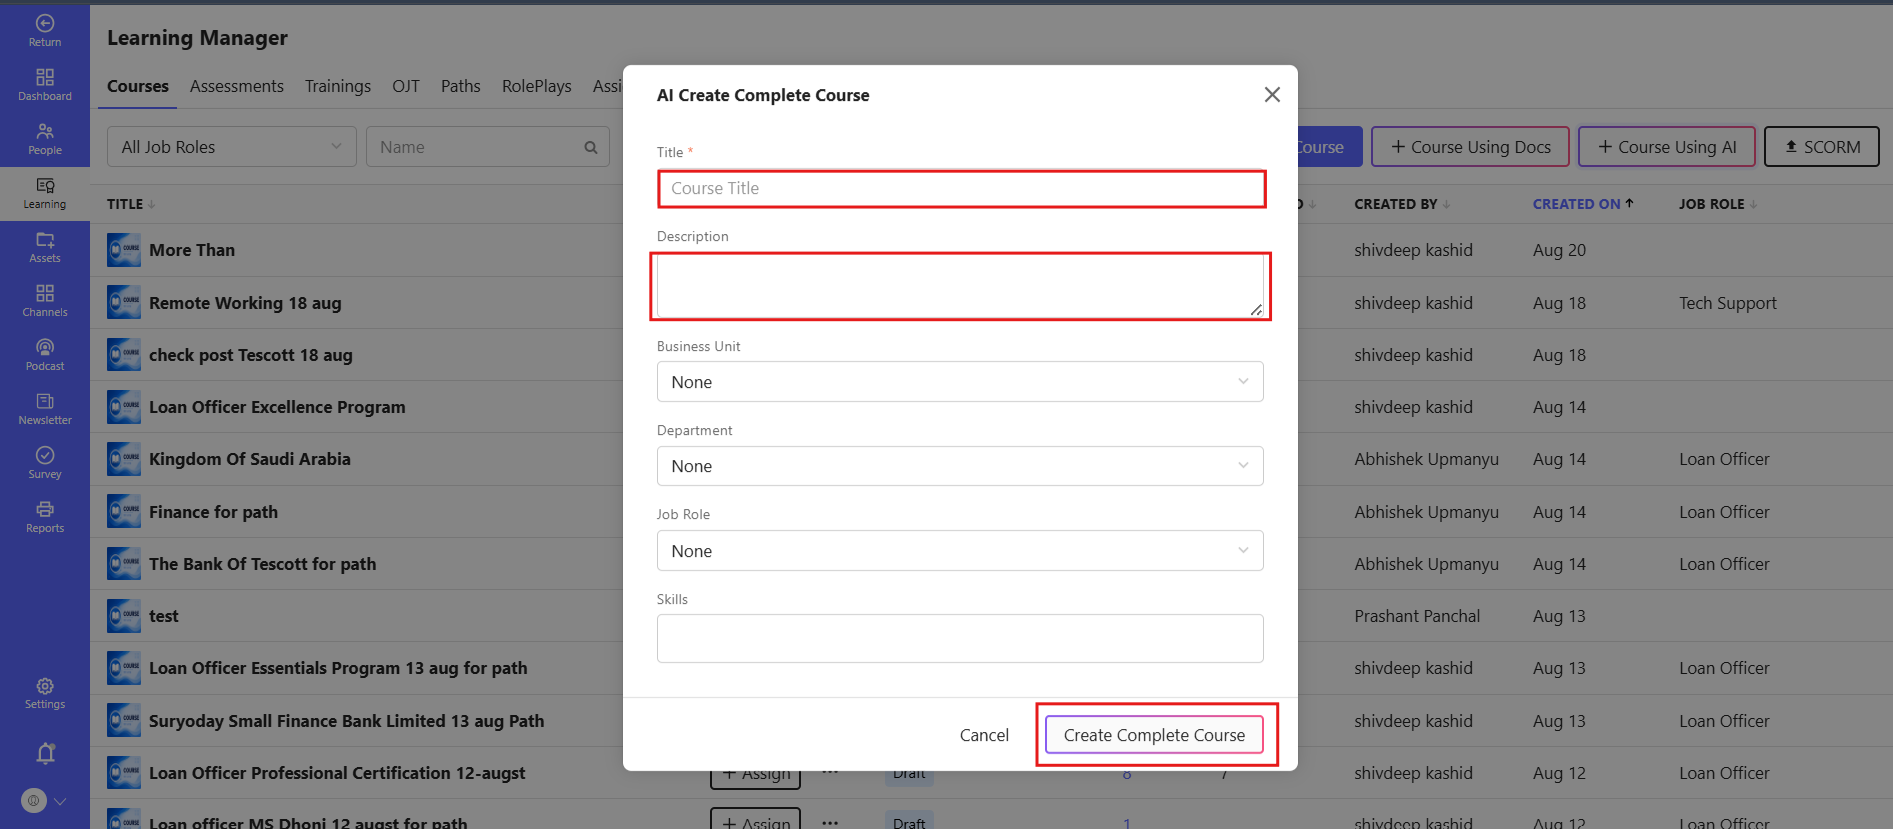Switch to the Assessments tab
Image resolution: width=1893 pixels, height=829 pixels.
point(237,86)
